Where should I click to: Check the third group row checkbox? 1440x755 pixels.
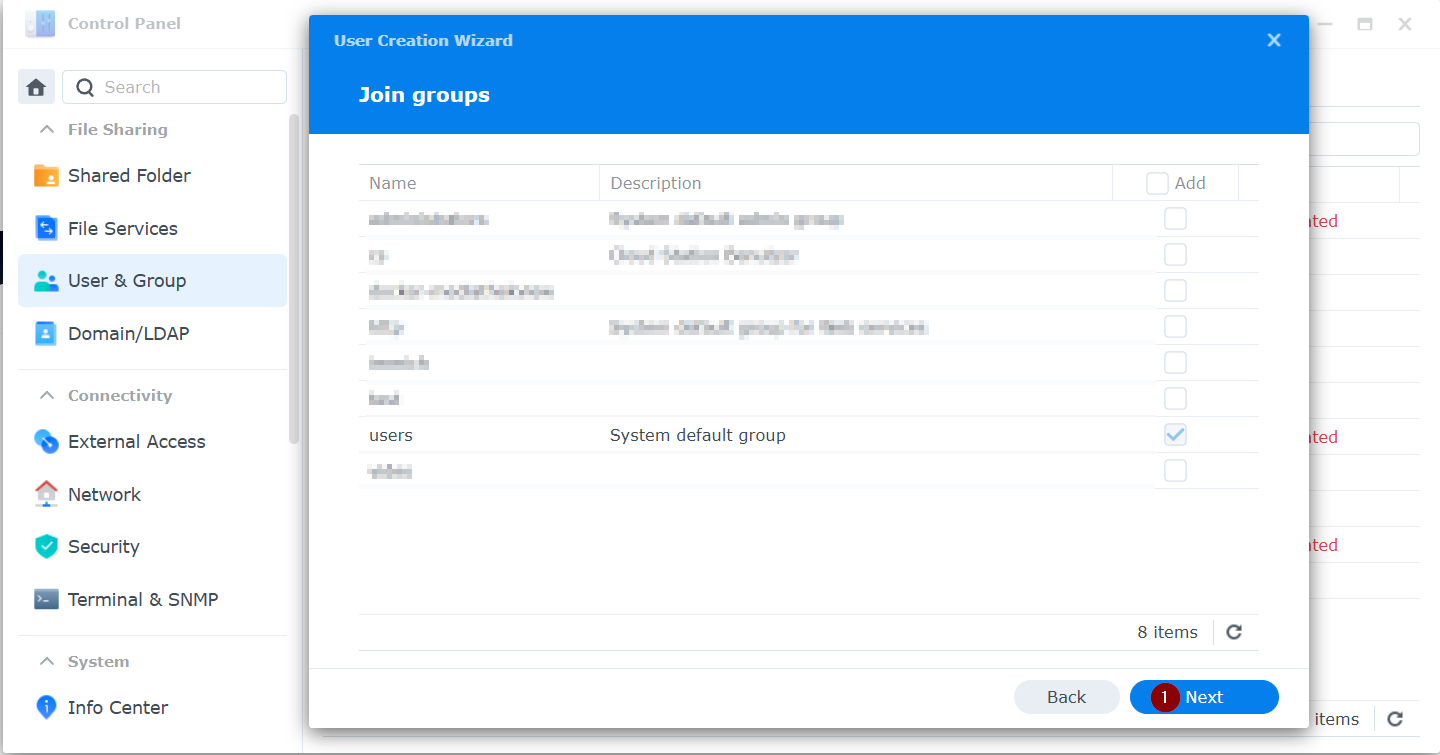(x=1175, y=291)
